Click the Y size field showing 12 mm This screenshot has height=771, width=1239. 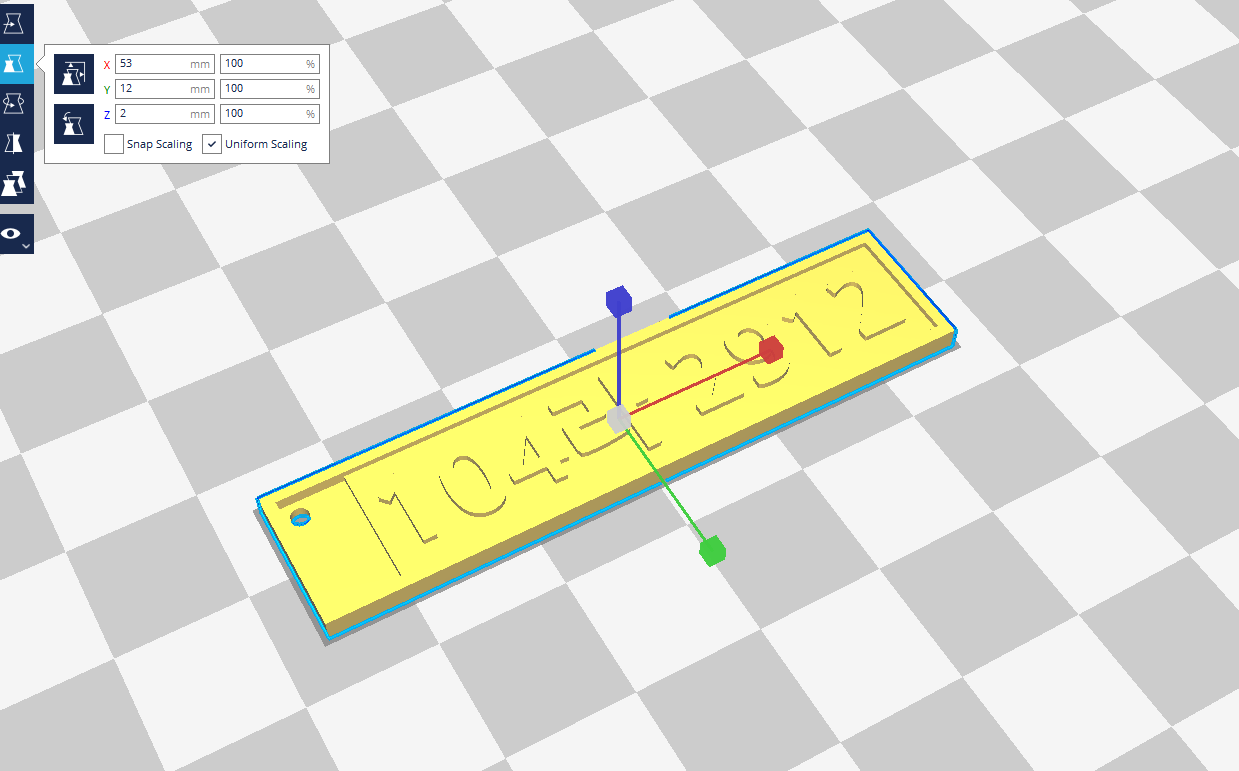[165, 88]
